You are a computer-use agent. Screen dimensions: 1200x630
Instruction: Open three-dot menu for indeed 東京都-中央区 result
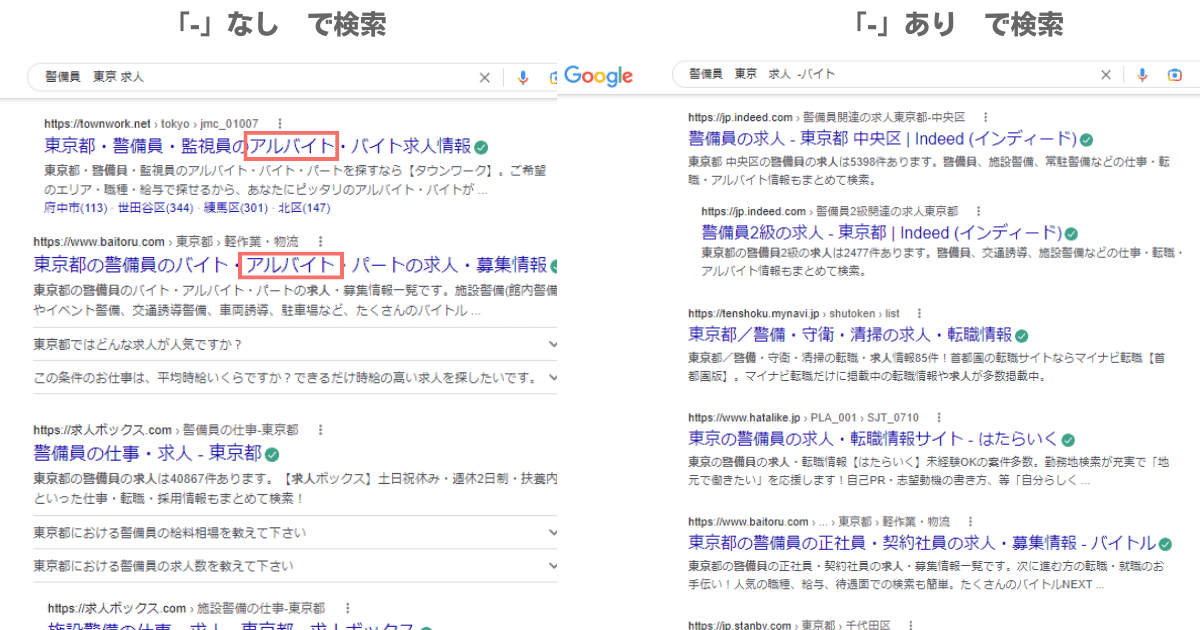(985, 117)
